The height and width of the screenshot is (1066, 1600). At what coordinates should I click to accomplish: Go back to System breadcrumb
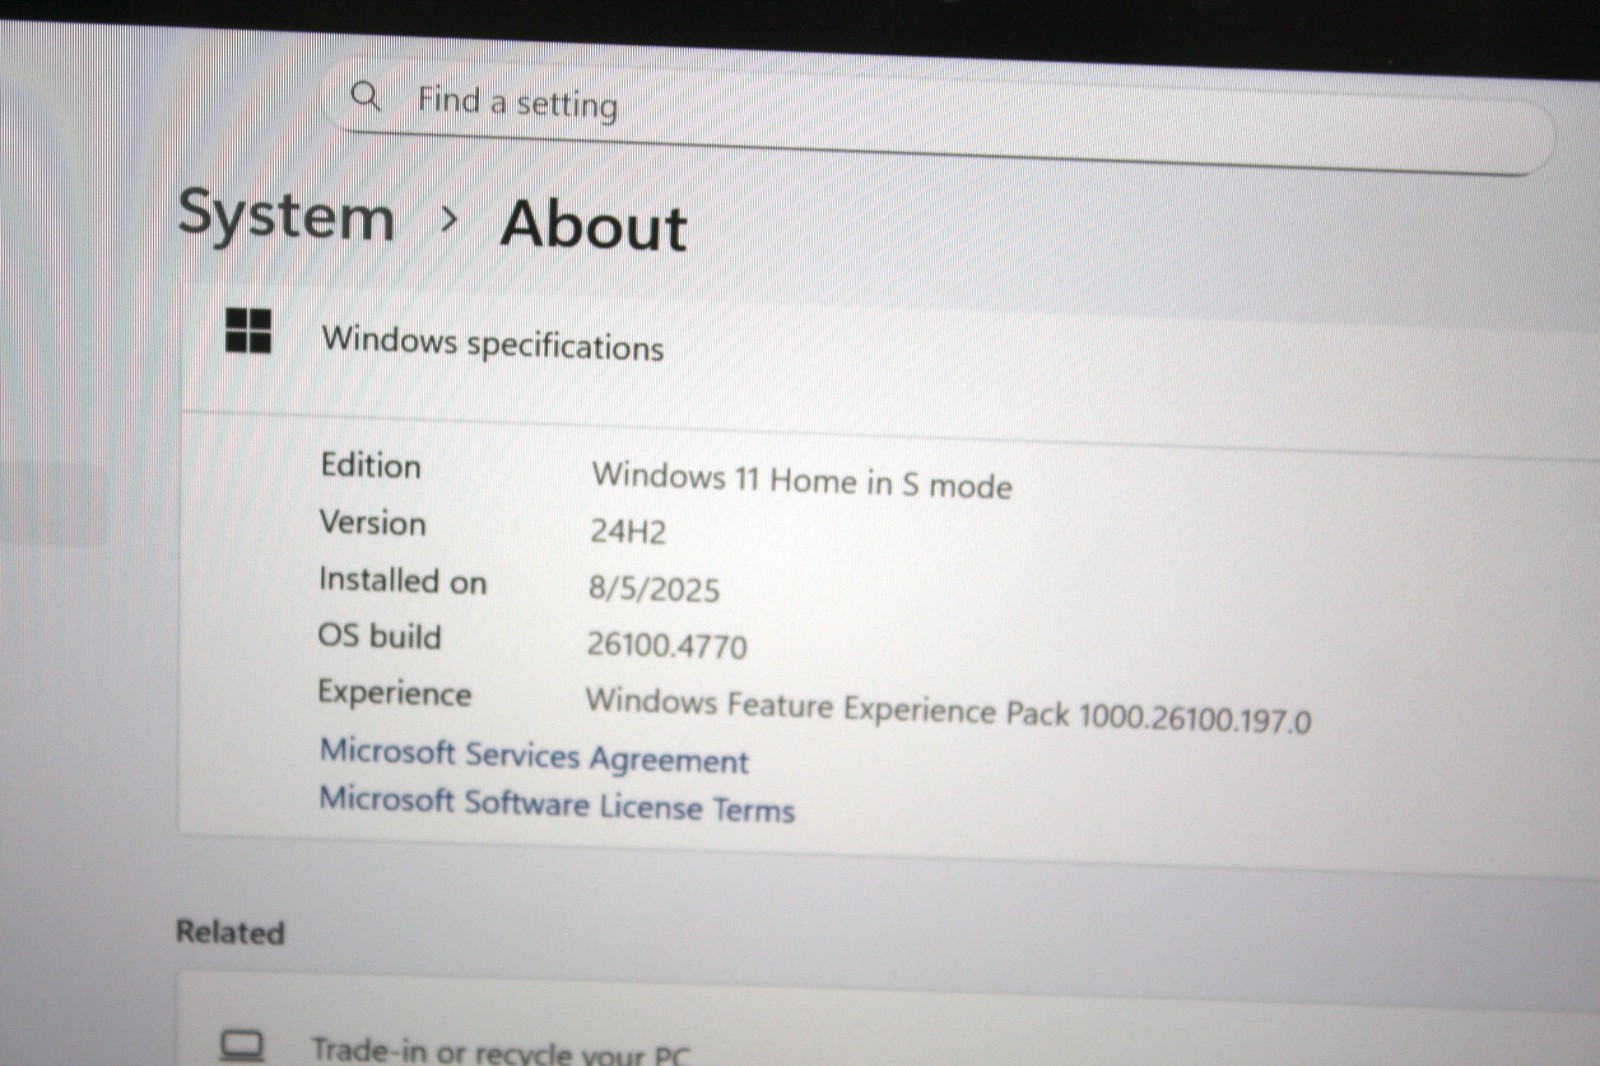click(286, 214)
